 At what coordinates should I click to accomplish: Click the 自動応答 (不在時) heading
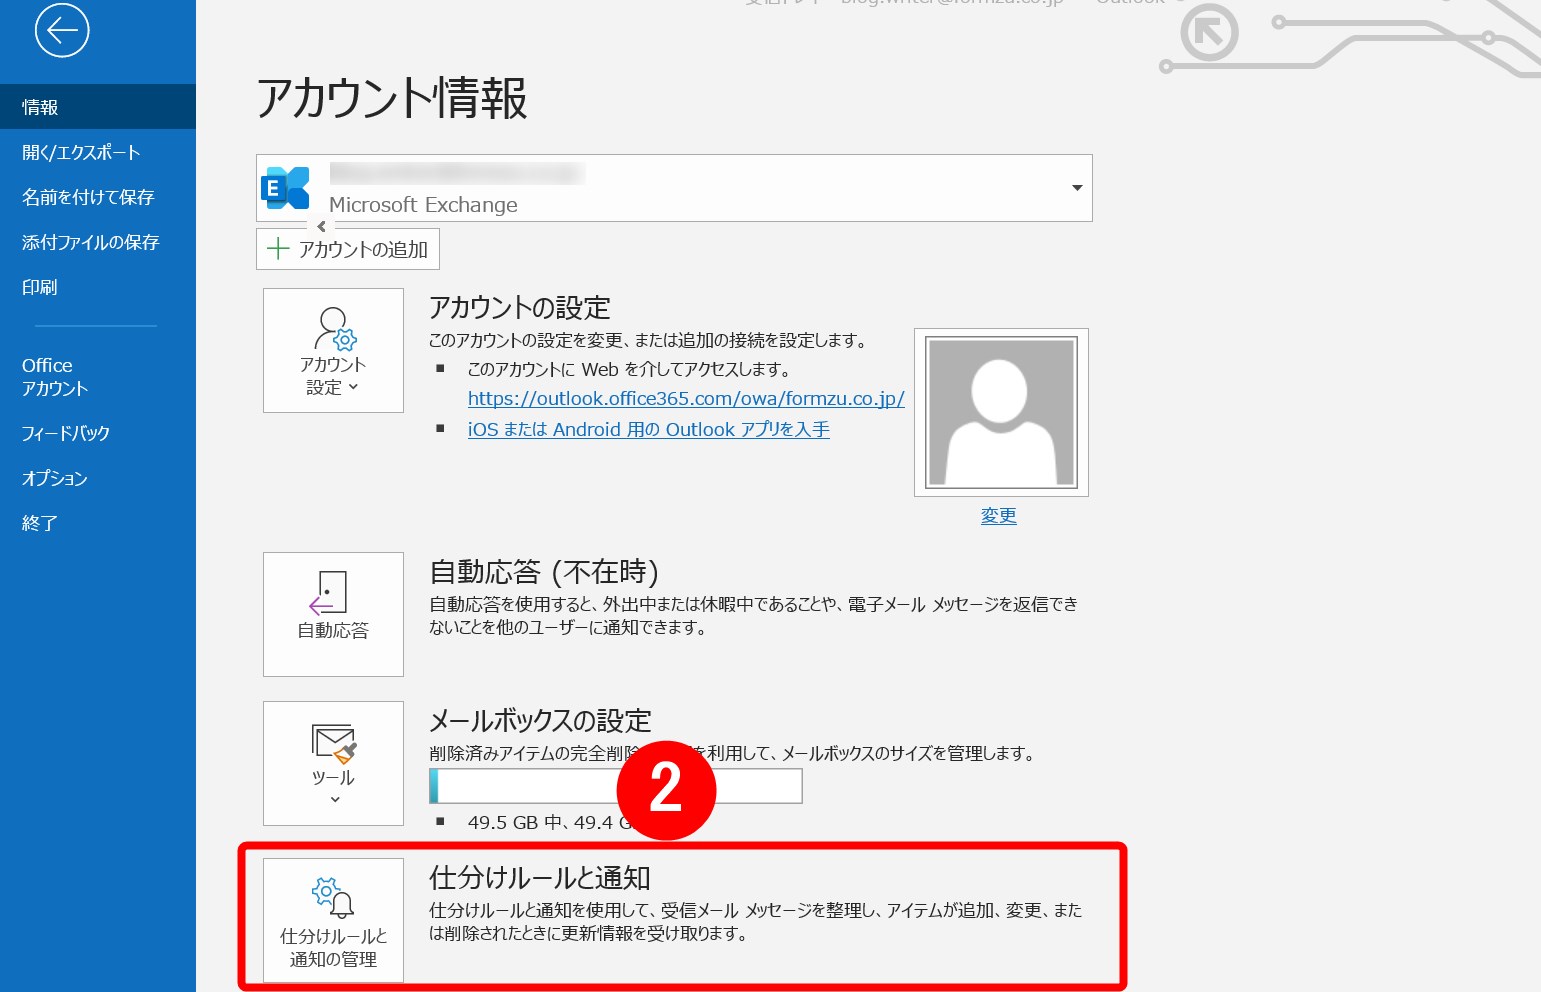point(544,571)
